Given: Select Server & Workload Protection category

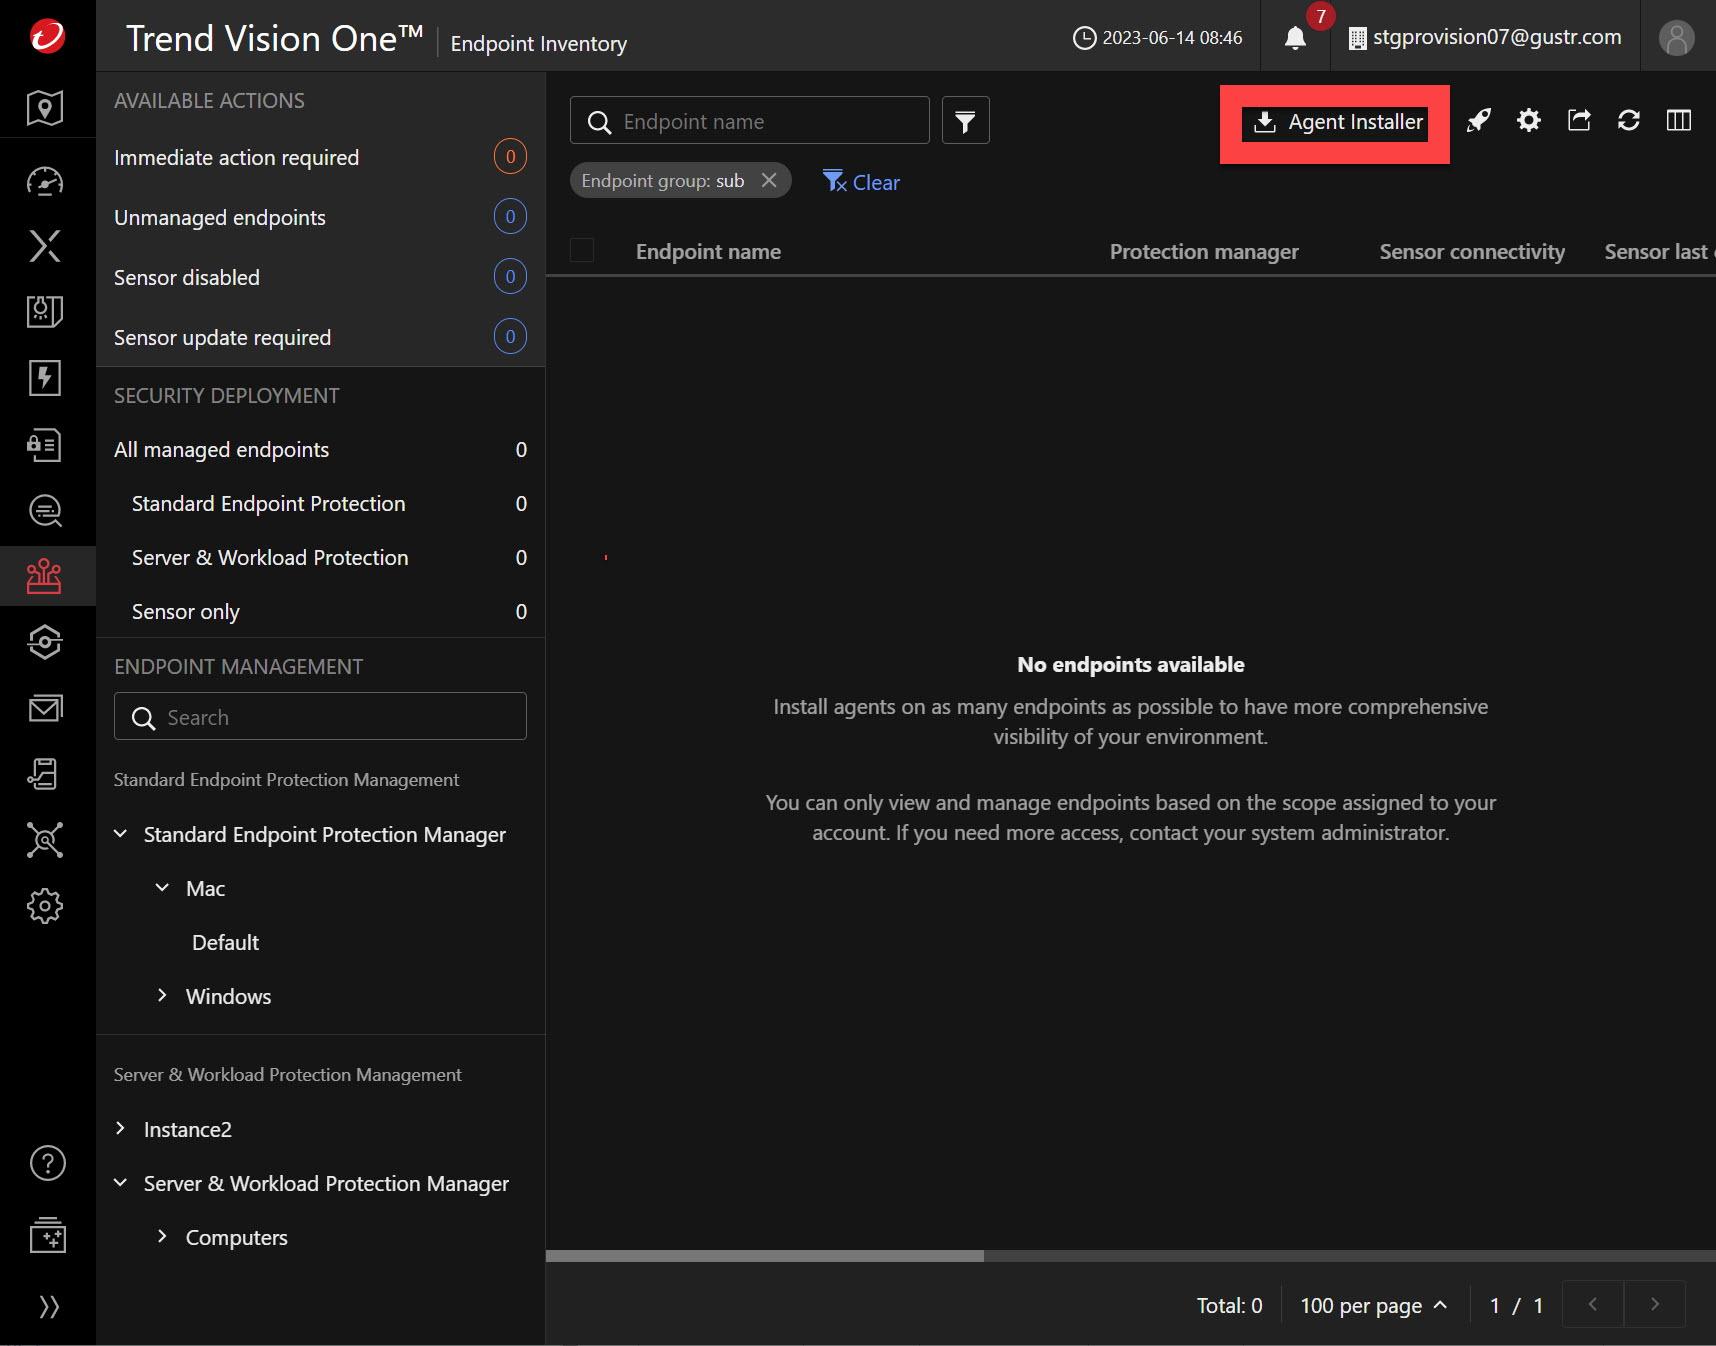Looking at the screenshot, I should coord(270,558).
